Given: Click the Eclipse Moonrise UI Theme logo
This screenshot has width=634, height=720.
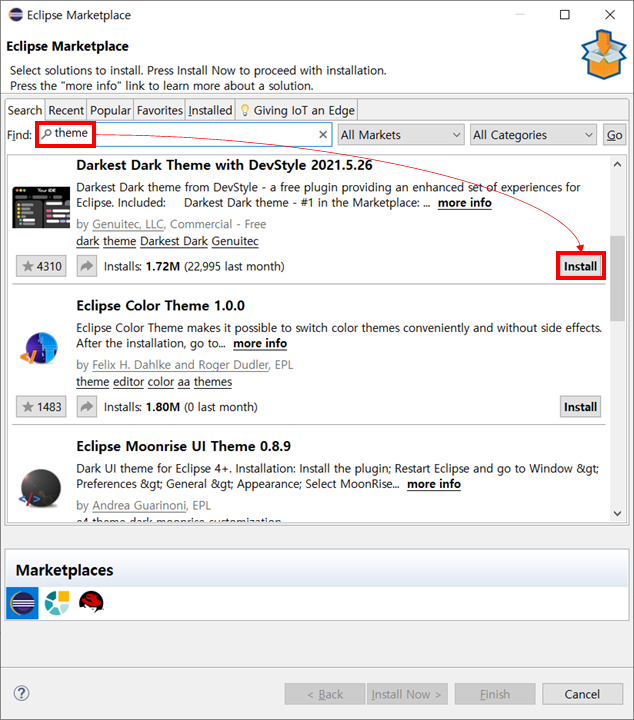Looking at the screenshot, I should [40, 488].
